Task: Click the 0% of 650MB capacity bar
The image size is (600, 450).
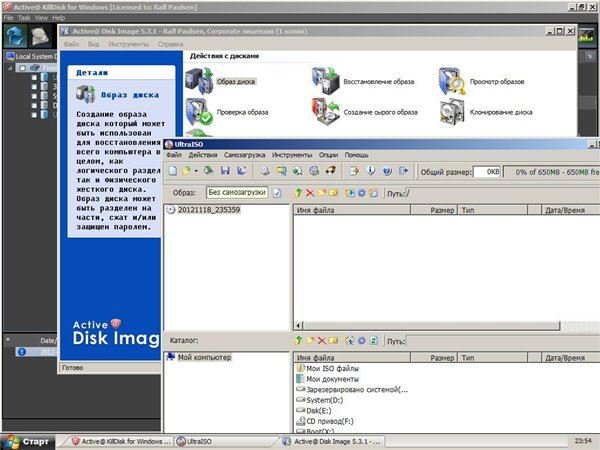Action: [x=551, y=172]
